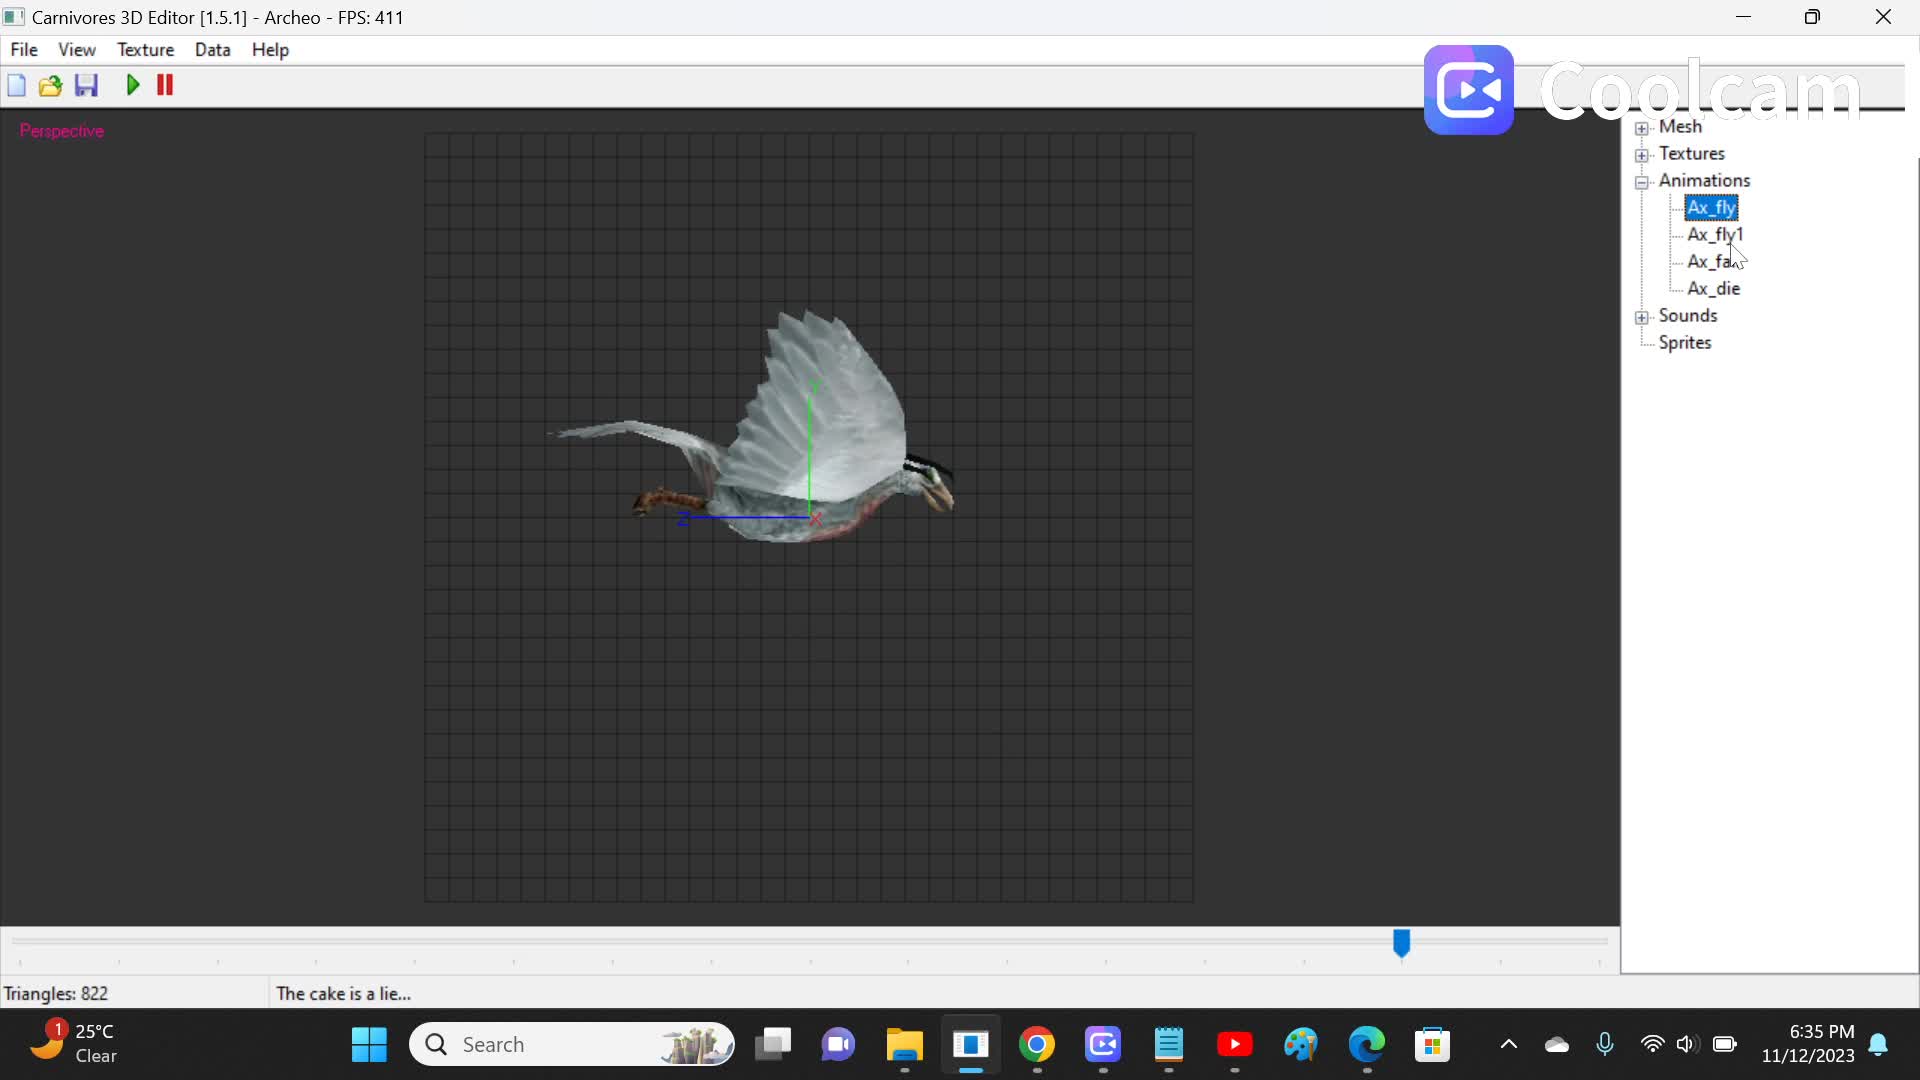Pause the animation with red bars
The image size is (1920, 1080).
tap(166, 86)
